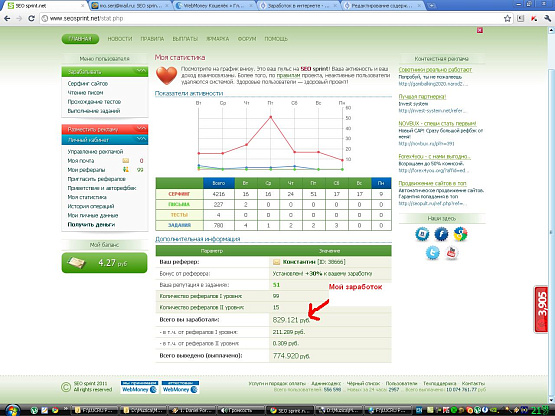Open Прохождение тестов in sidebar
This screenshot has width=555, height=416.
pyautogui.click(x=94, y=102)
